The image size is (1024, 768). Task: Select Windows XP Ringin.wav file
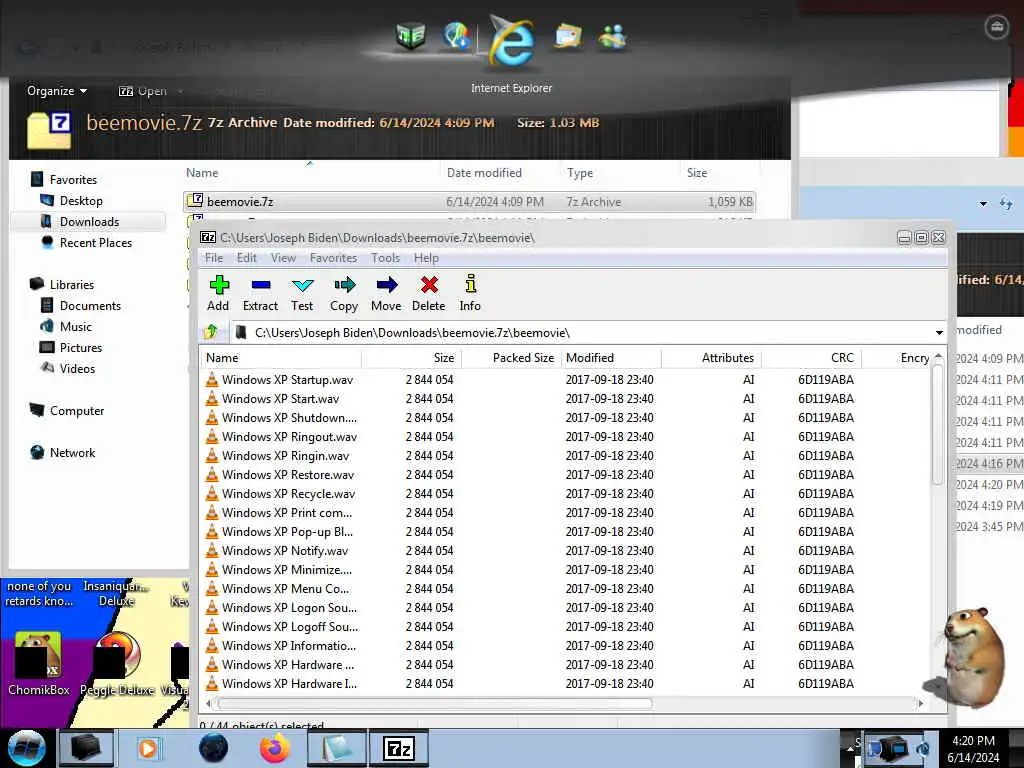coord(285,455)
